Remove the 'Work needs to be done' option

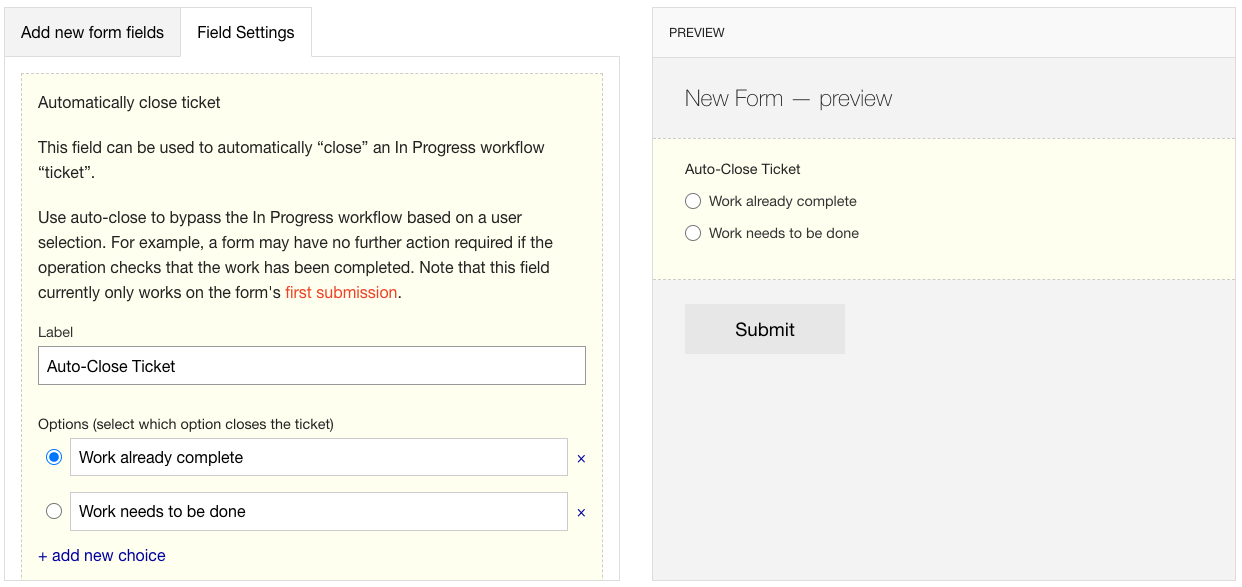[581, 513]
